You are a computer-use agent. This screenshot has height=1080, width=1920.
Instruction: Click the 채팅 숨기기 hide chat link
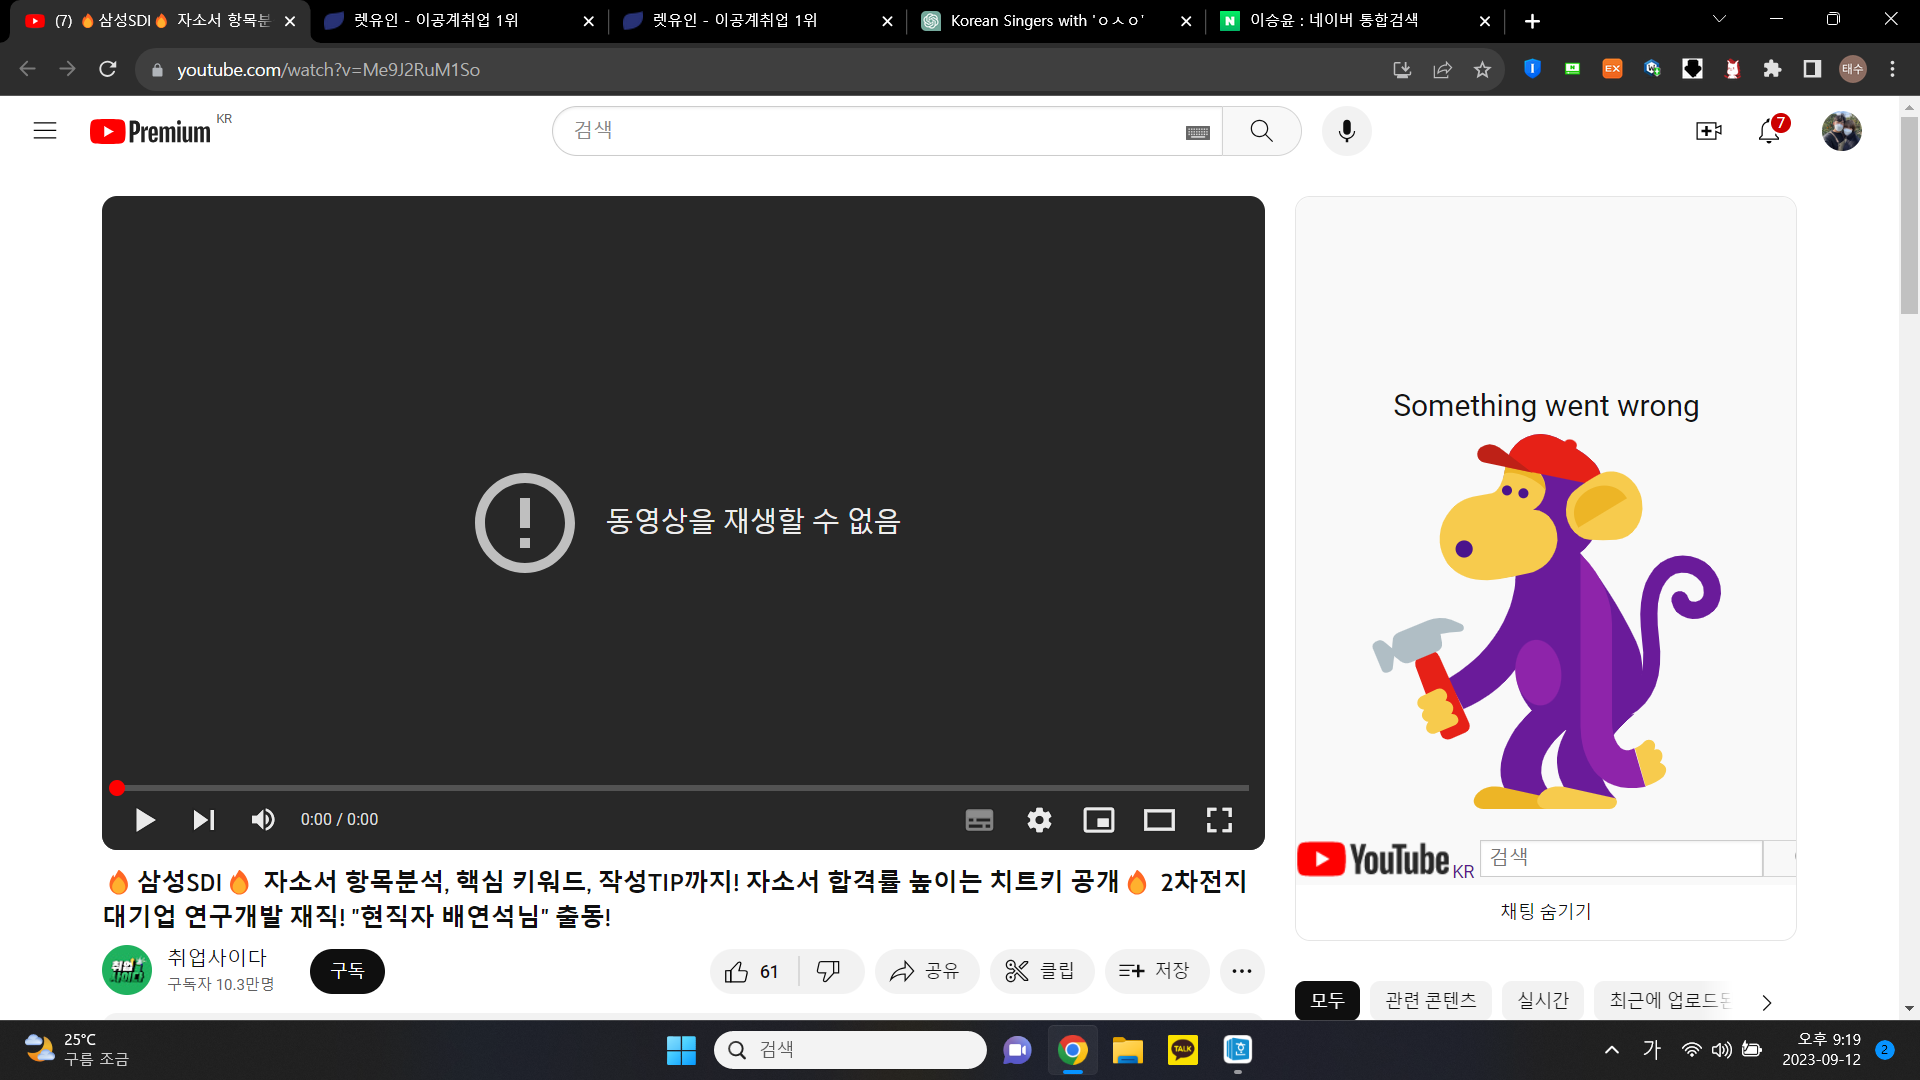tap(1545, 911)
